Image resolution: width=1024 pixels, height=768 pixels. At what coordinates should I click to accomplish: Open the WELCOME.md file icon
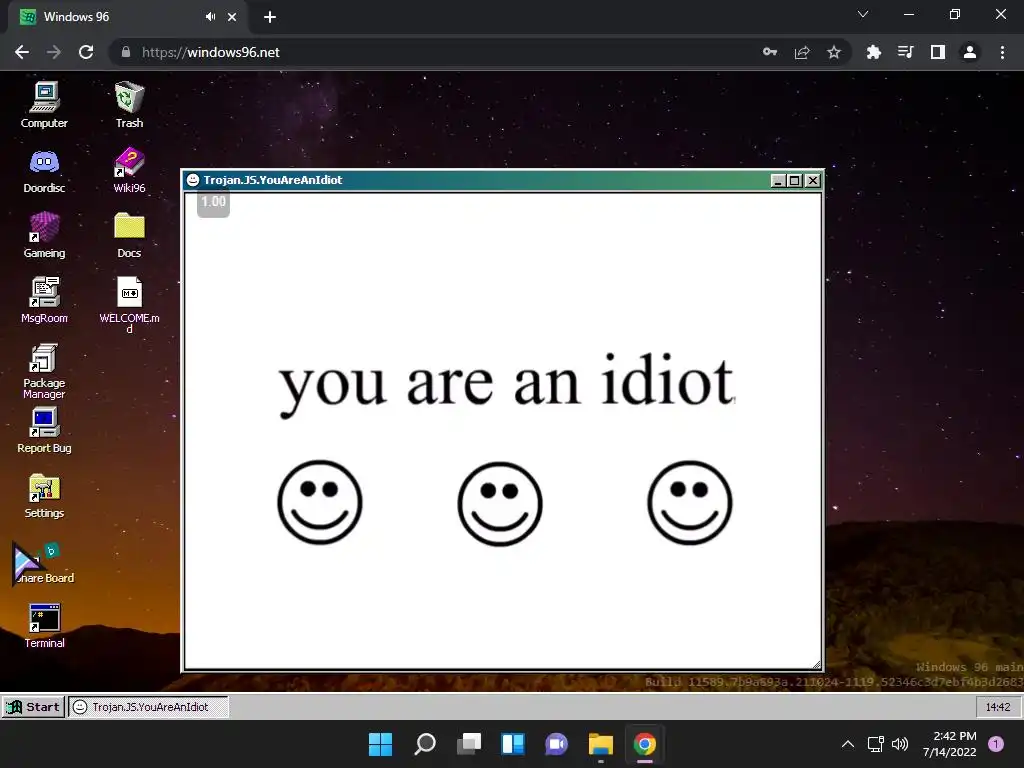pyautogui.click(x=129, y=304)
